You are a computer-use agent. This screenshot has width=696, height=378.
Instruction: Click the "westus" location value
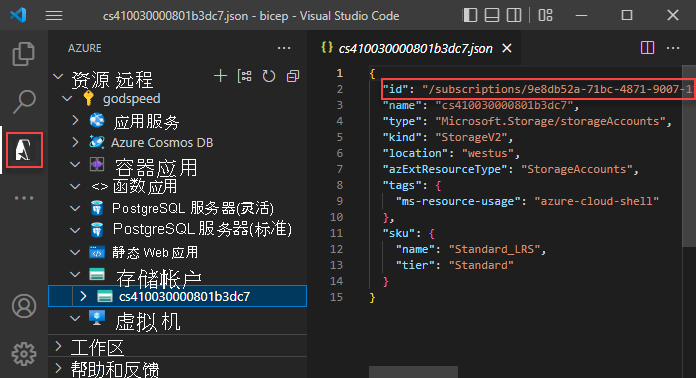point(488,153)
